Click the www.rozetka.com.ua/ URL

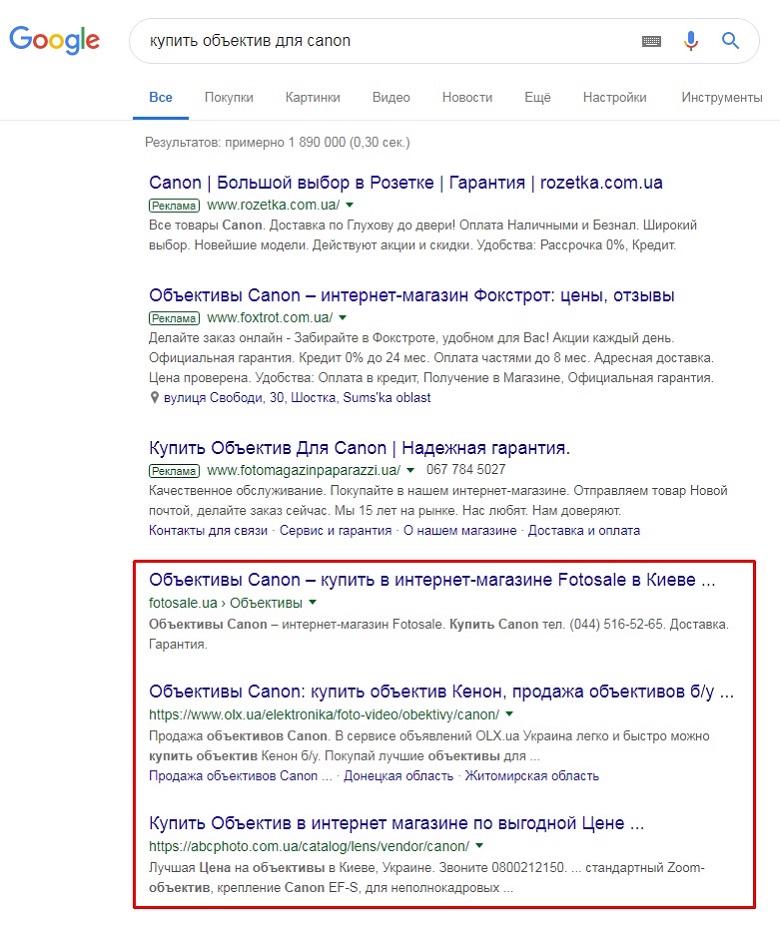273,205
